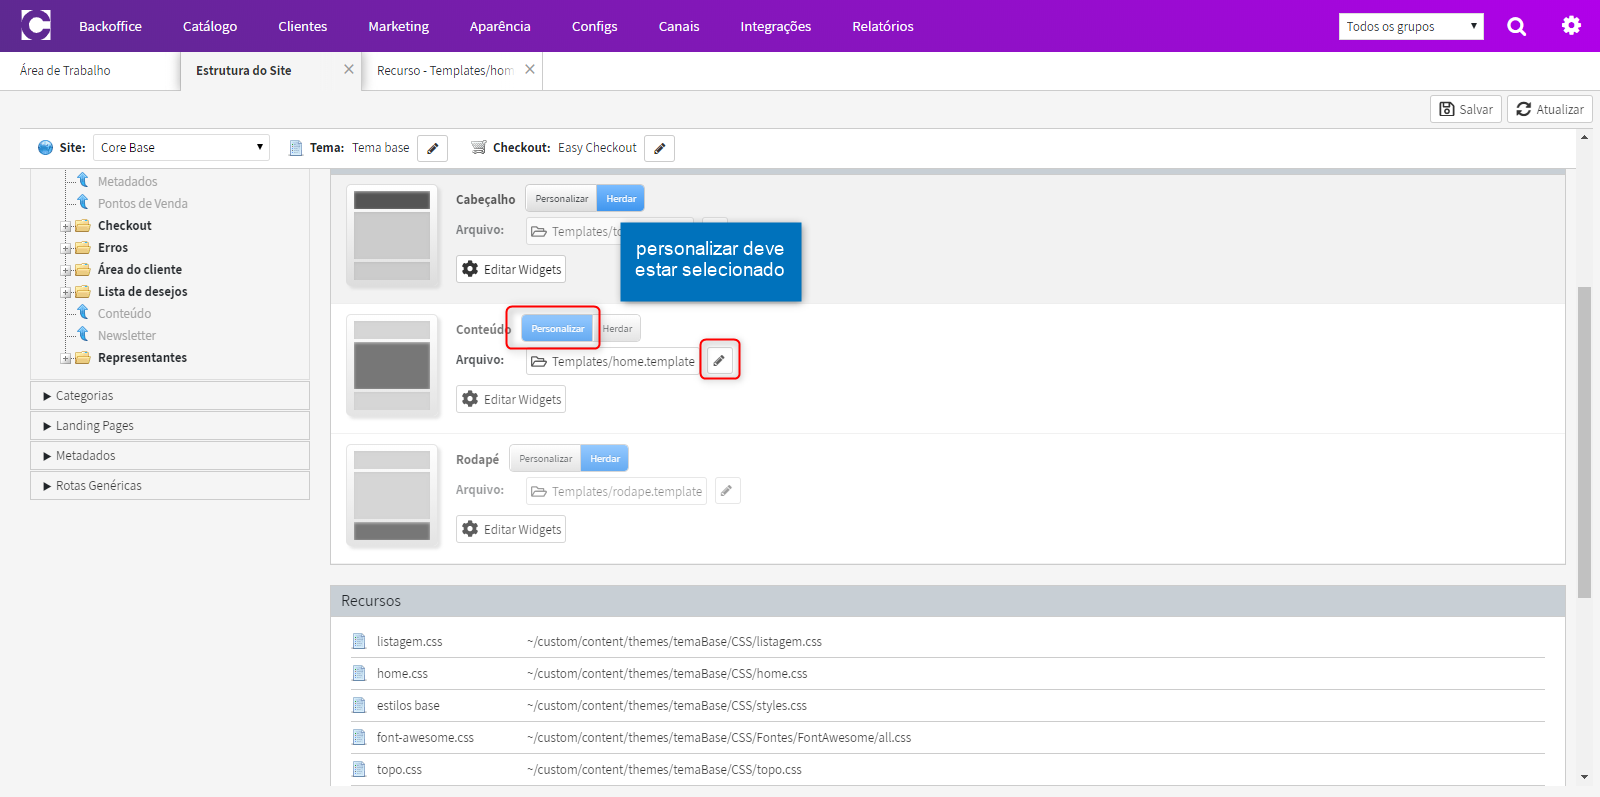Select Personalizar for Rodapé
1600x797 pixels.
545,458
